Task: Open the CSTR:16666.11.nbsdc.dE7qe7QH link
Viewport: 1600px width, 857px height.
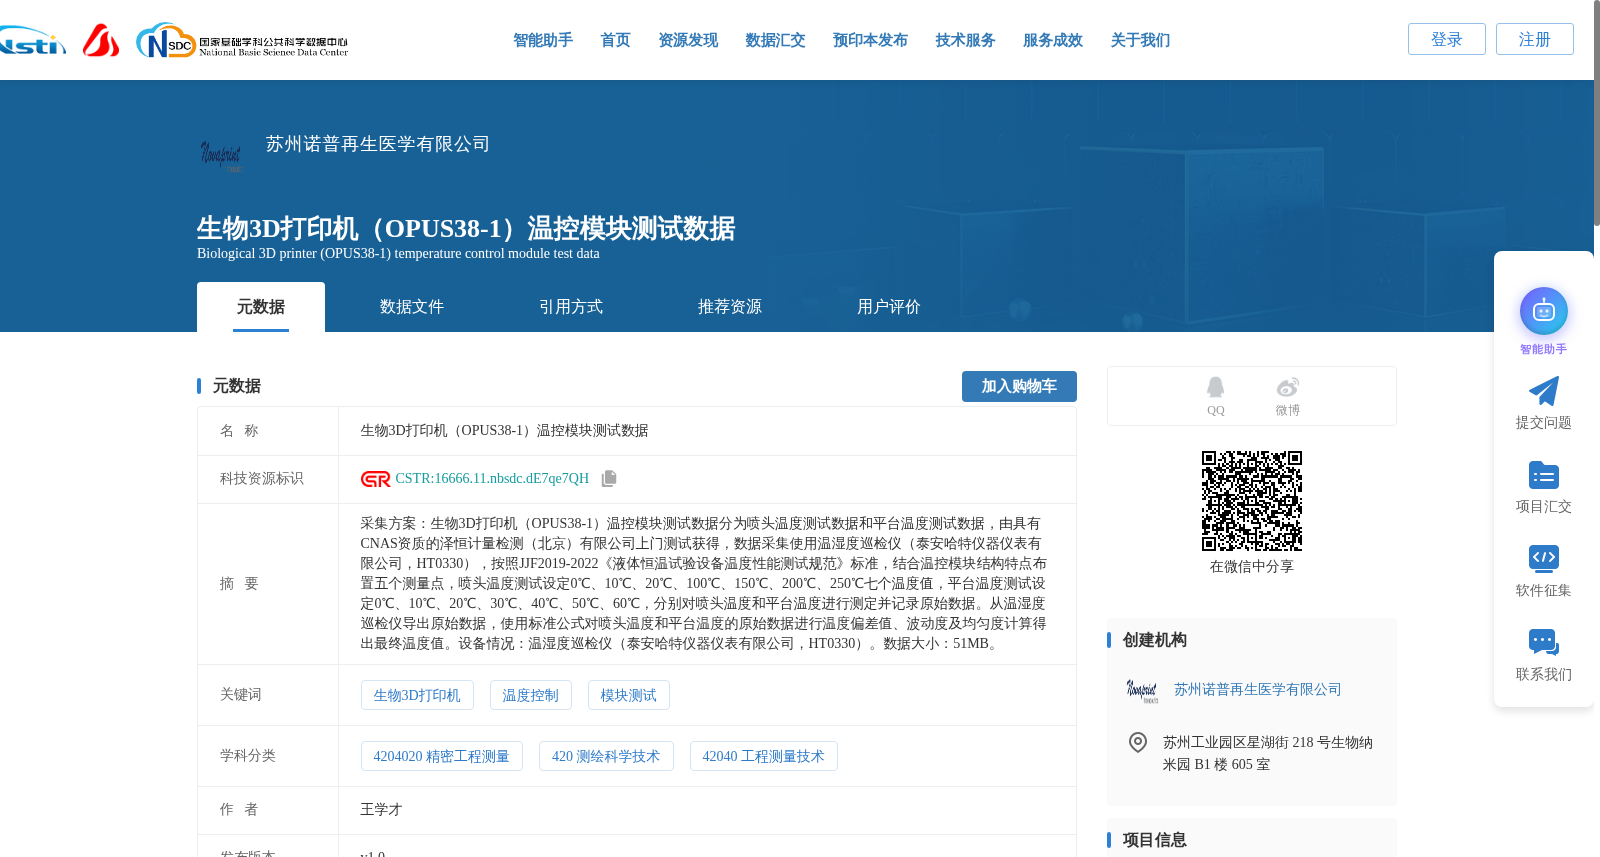Action: click(492, 479)
